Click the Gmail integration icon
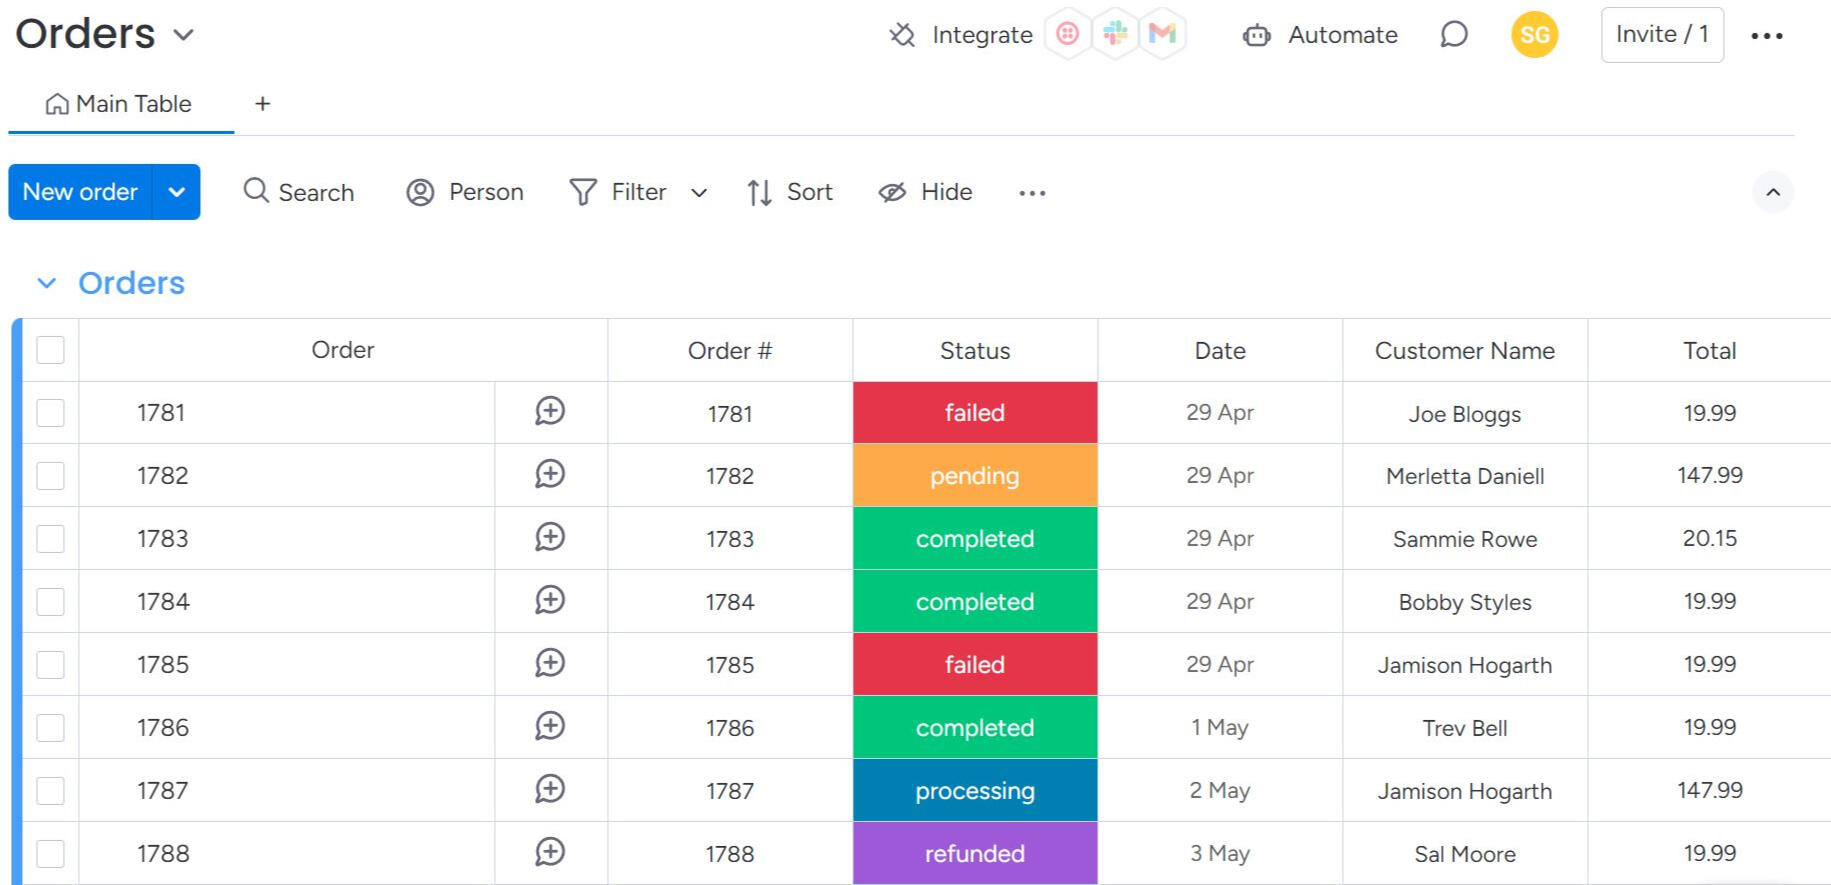1831x885 pixels. pos(1162,35)
